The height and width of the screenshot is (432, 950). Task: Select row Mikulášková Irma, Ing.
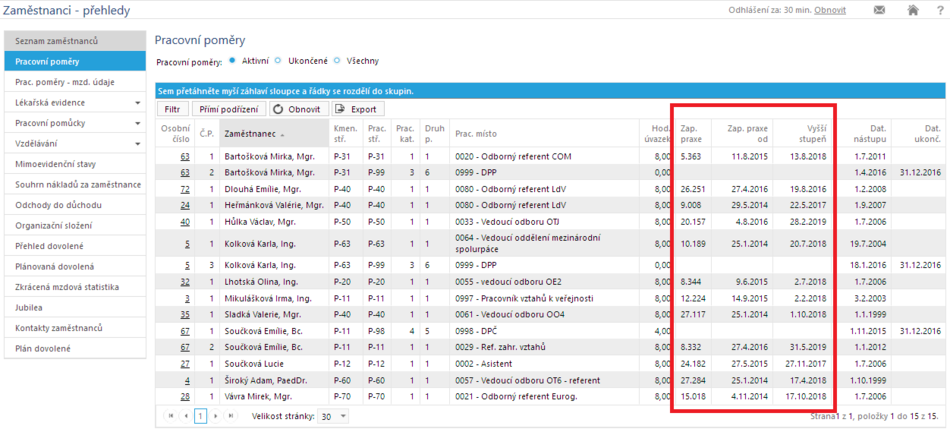551,298
